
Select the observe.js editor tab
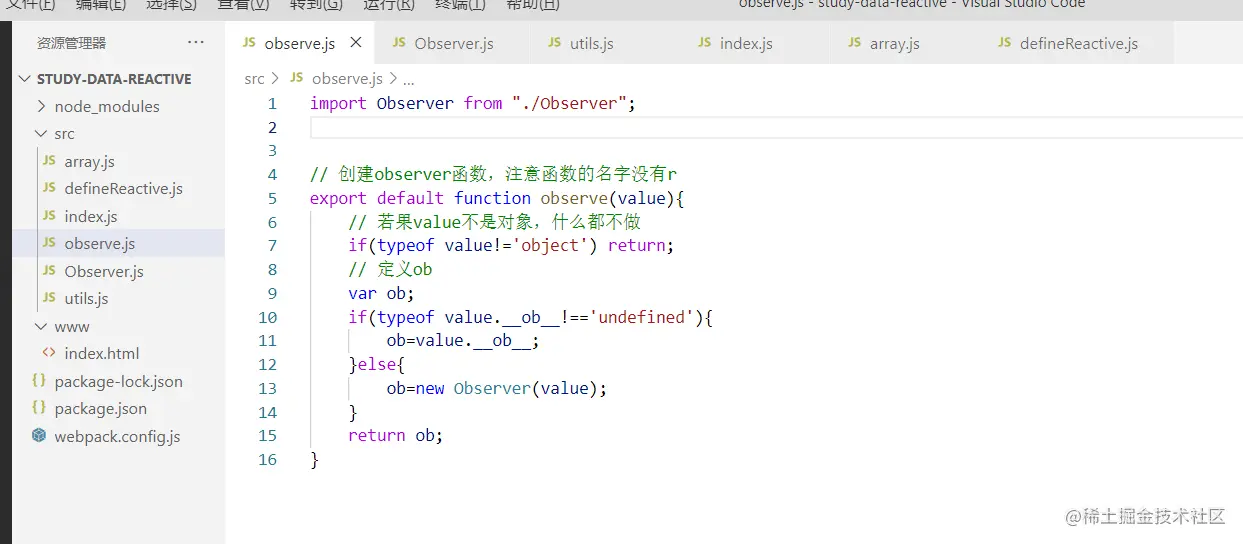coord(300,43)
